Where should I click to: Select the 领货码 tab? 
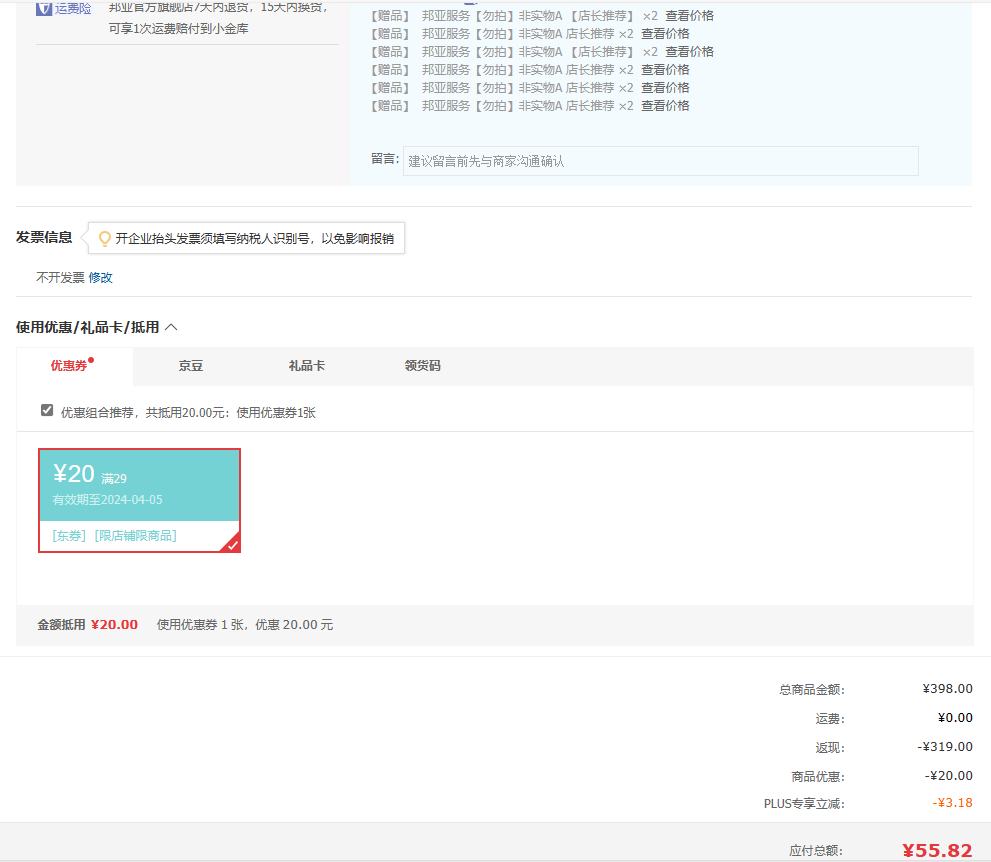[422, 366]
